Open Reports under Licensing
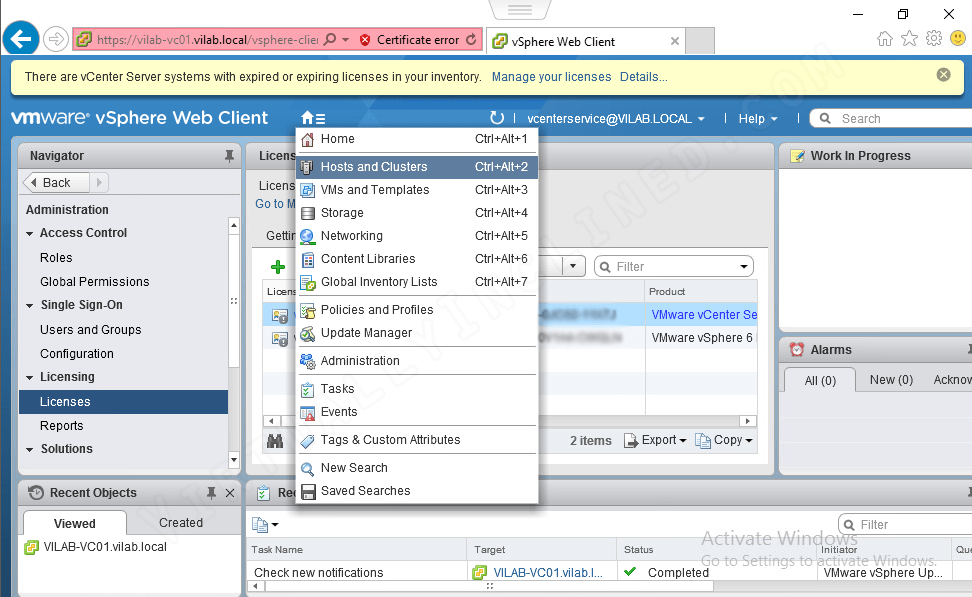 coord(61,425)
